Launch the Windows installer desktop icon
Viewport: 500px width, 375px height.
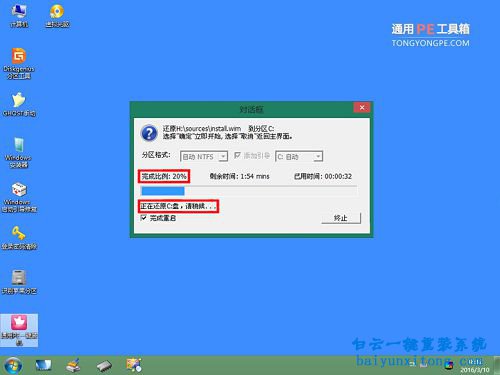(19, 152)
